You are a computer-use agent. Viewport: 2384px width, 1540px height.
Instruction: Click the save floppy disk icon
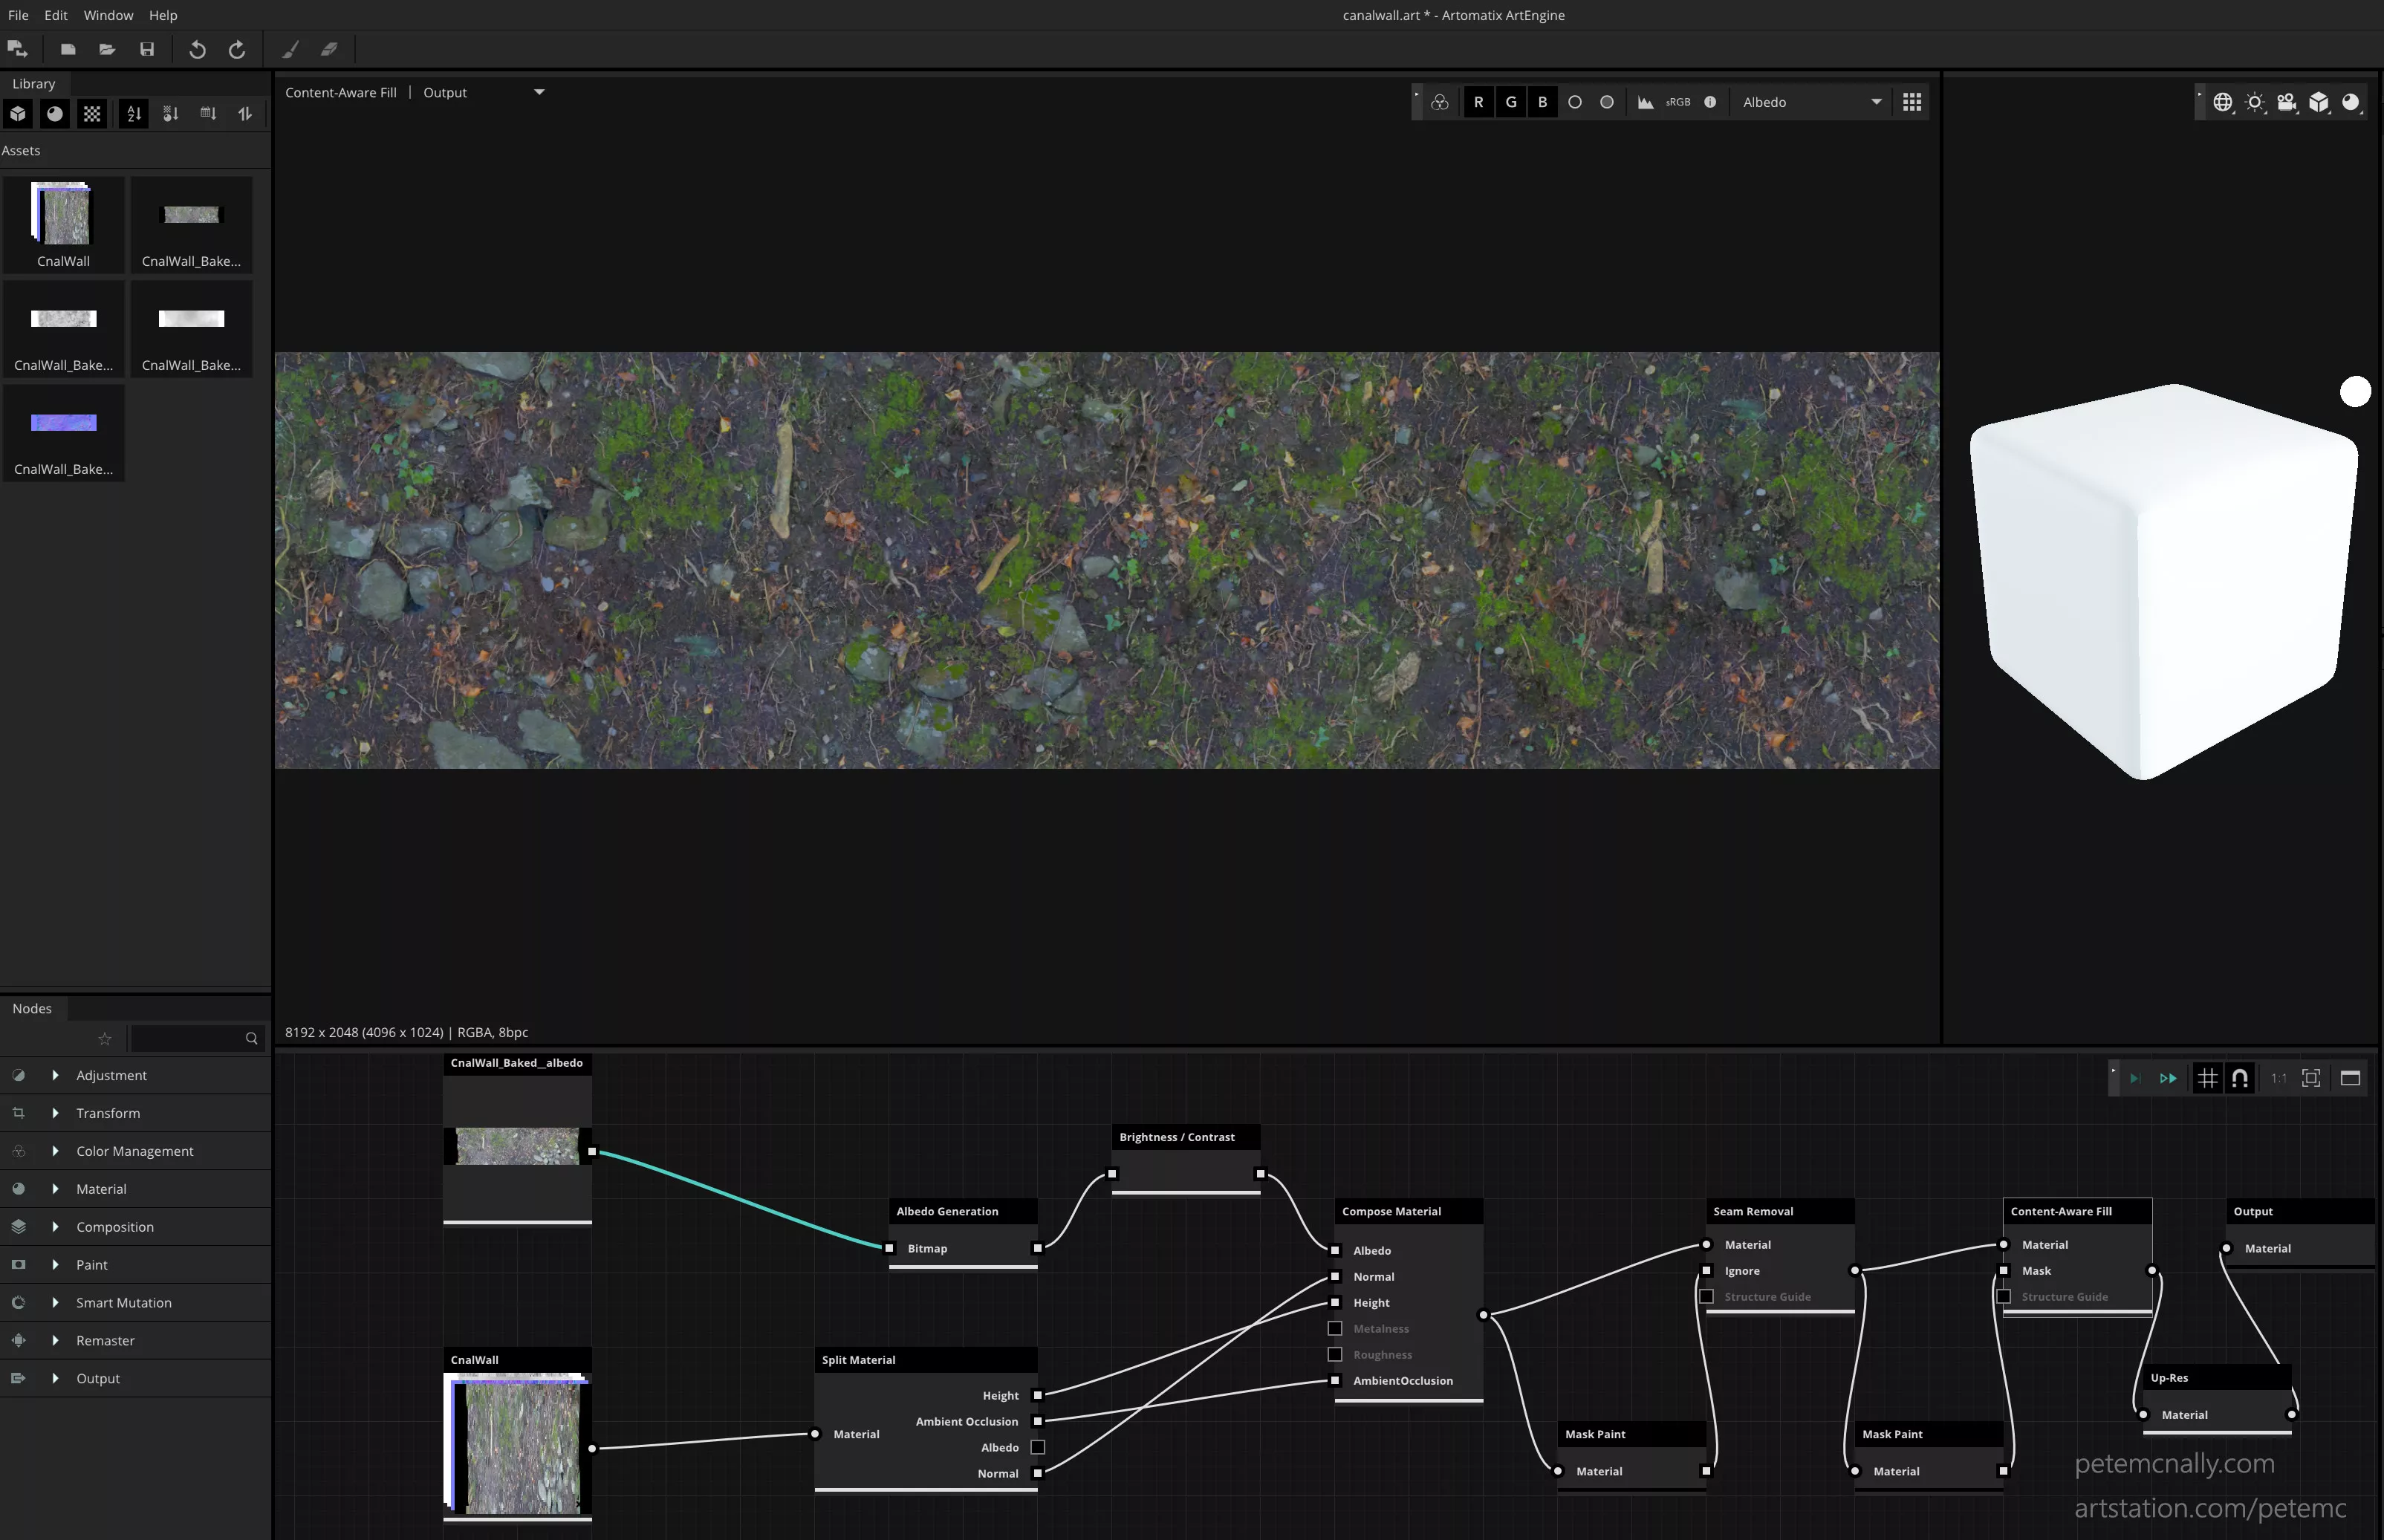pyautogui.click(x=147, y=49)
